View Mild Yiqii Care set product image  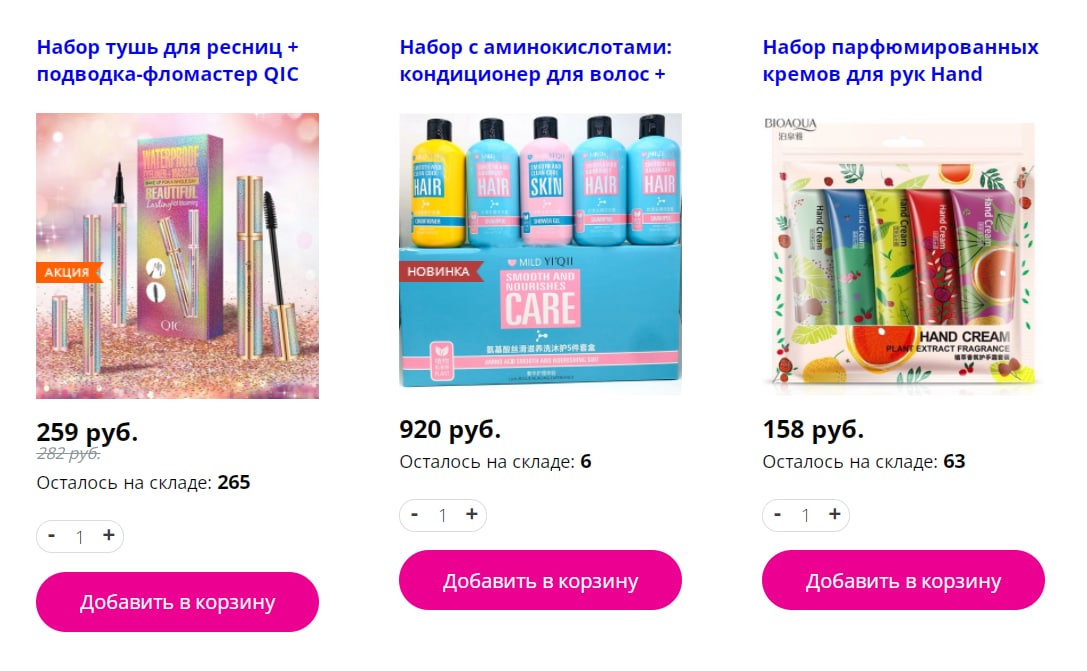540,254
